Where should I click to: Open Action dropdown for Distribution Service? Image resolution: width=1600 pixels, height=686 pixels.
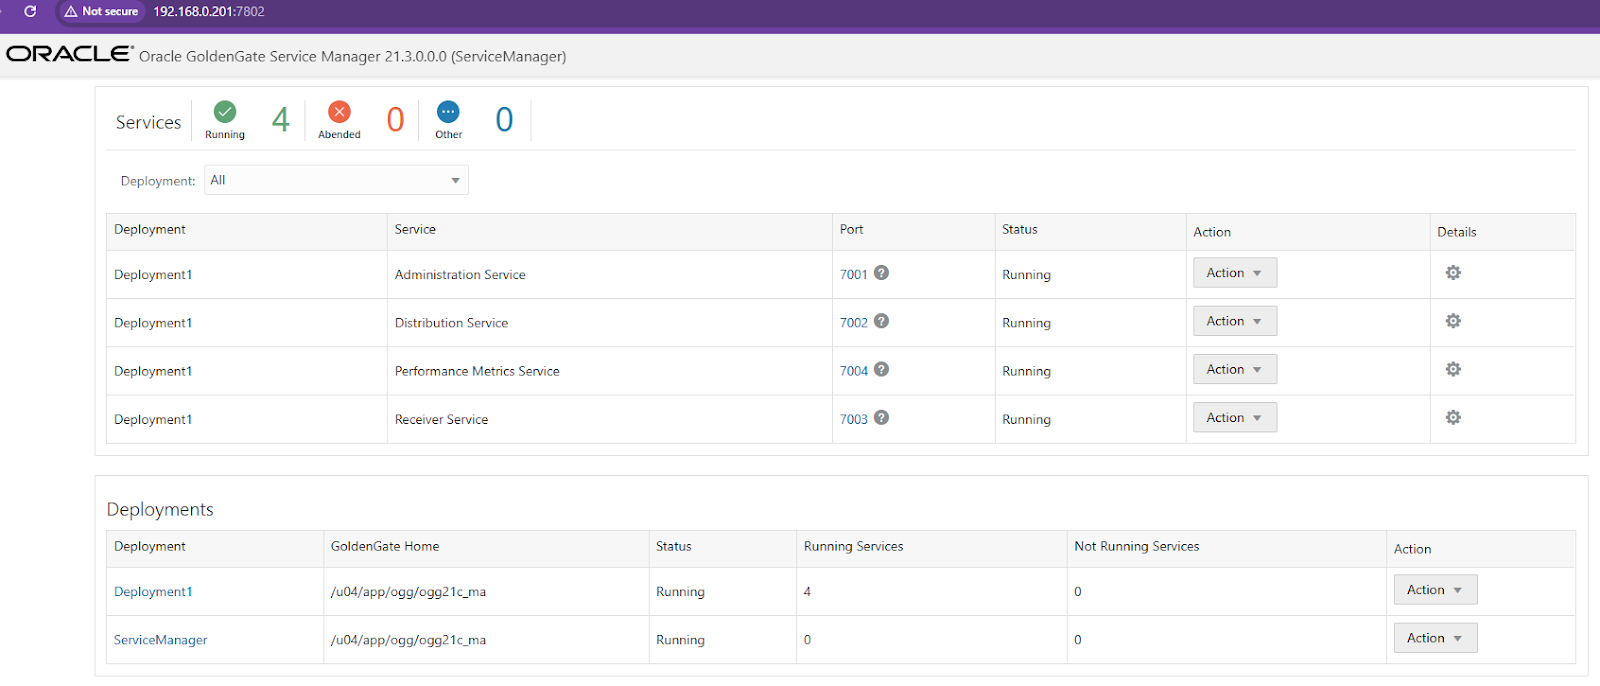(x=1235, y=321)
